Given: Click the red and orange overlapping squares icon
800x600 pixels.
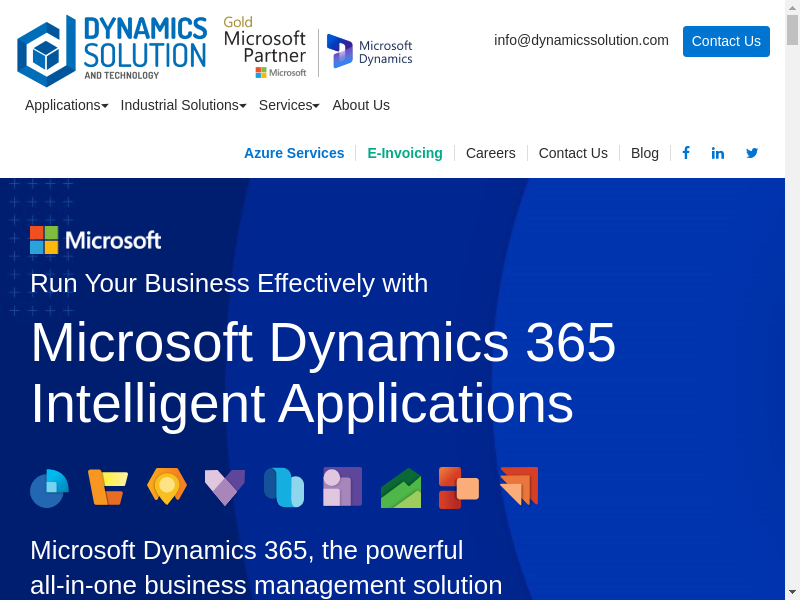Looking at the screenshot, I should pos(459,488).
